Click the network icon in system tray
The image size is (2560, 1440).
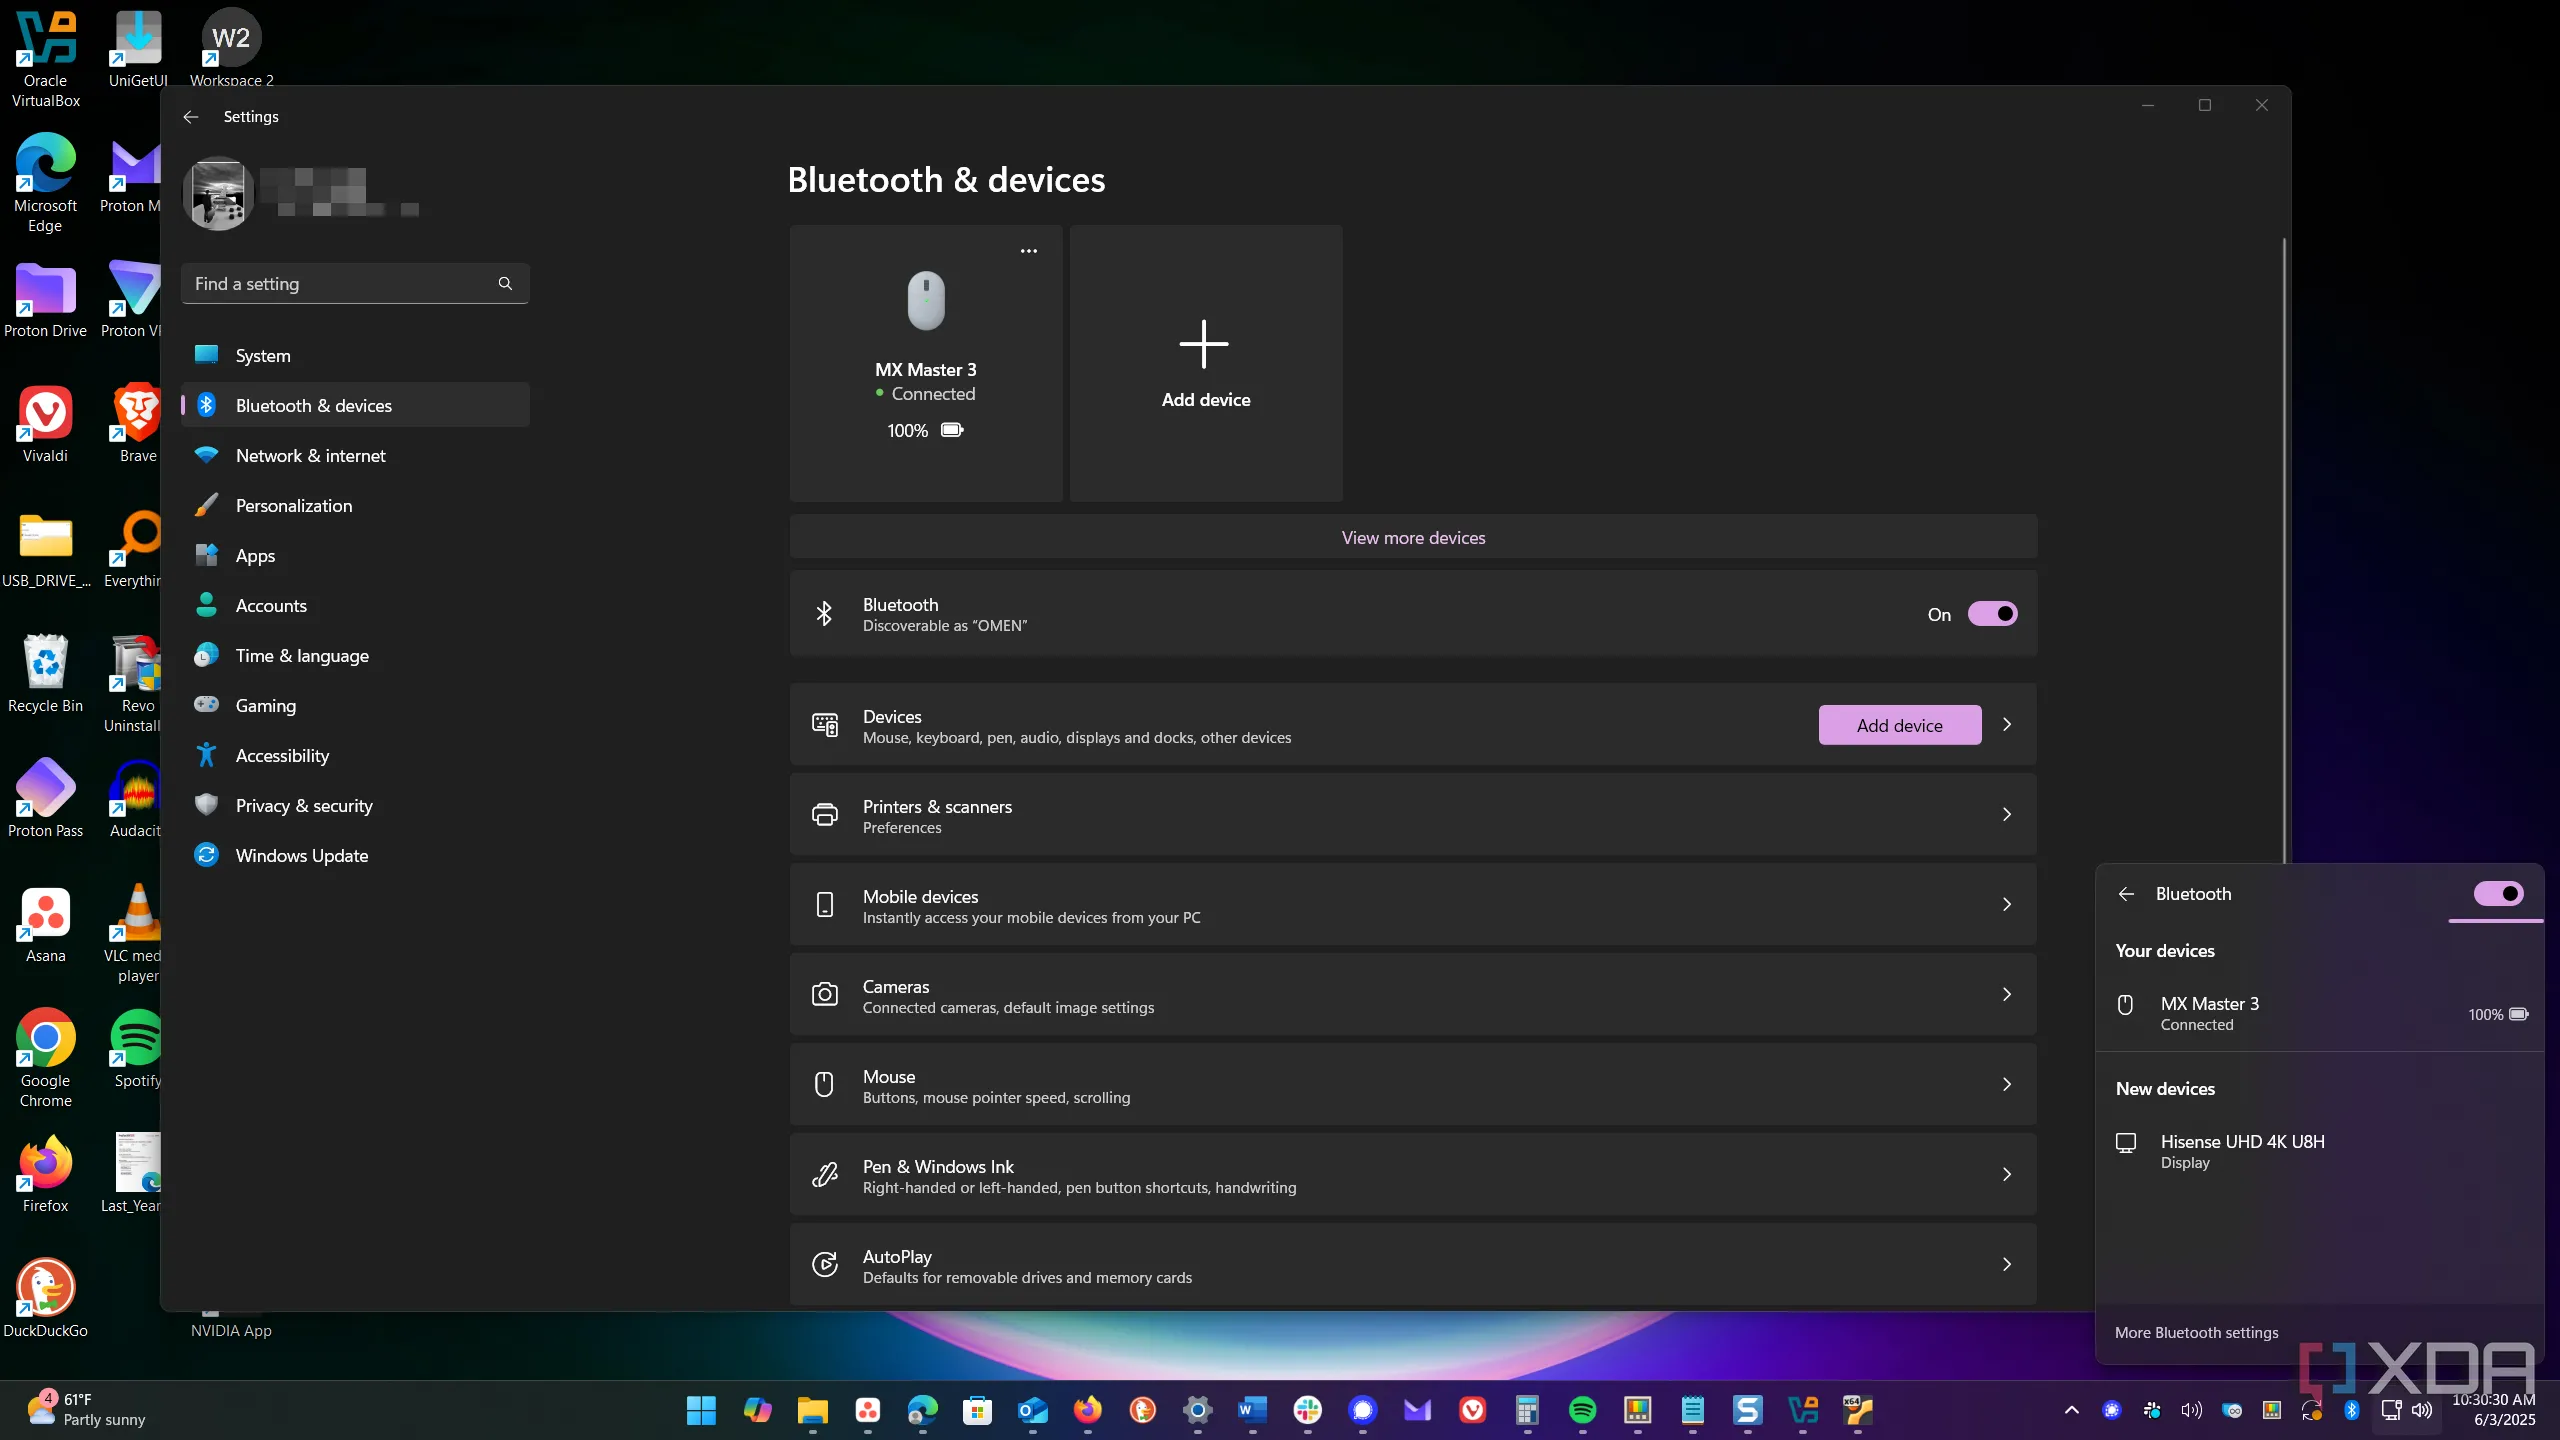click(2391, 1410)
